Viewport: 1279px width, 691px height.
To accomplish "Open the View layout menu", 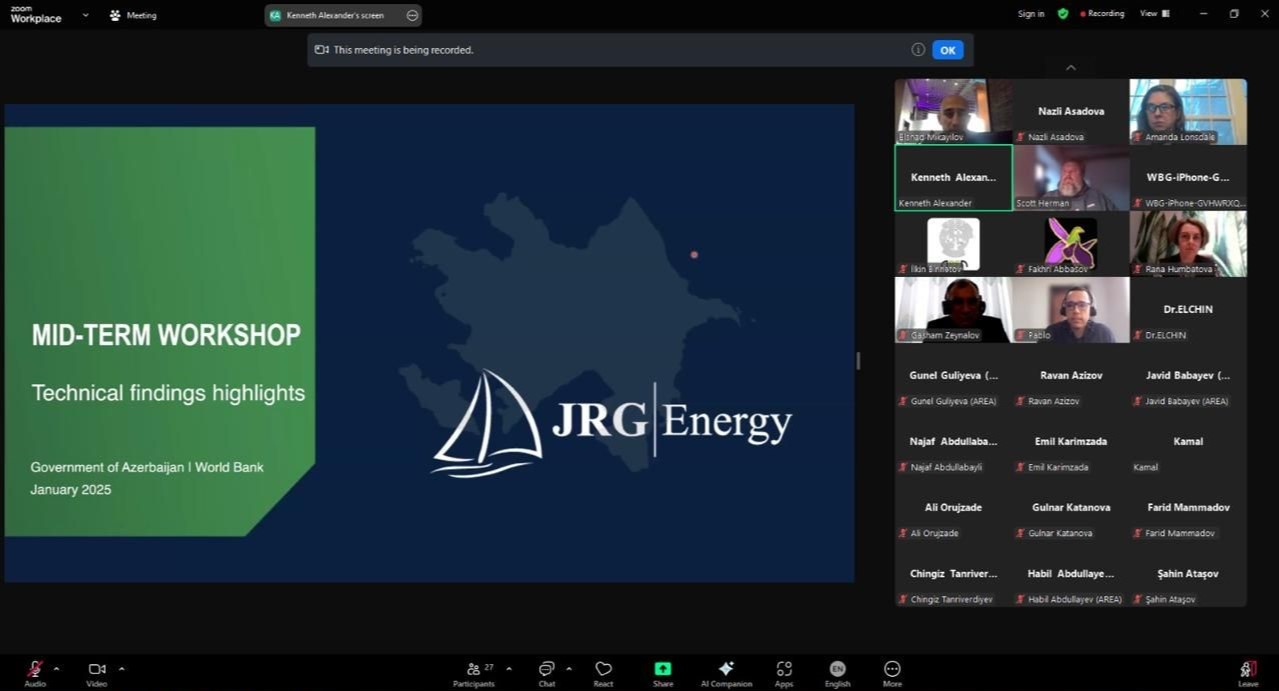I will 1154,14.
